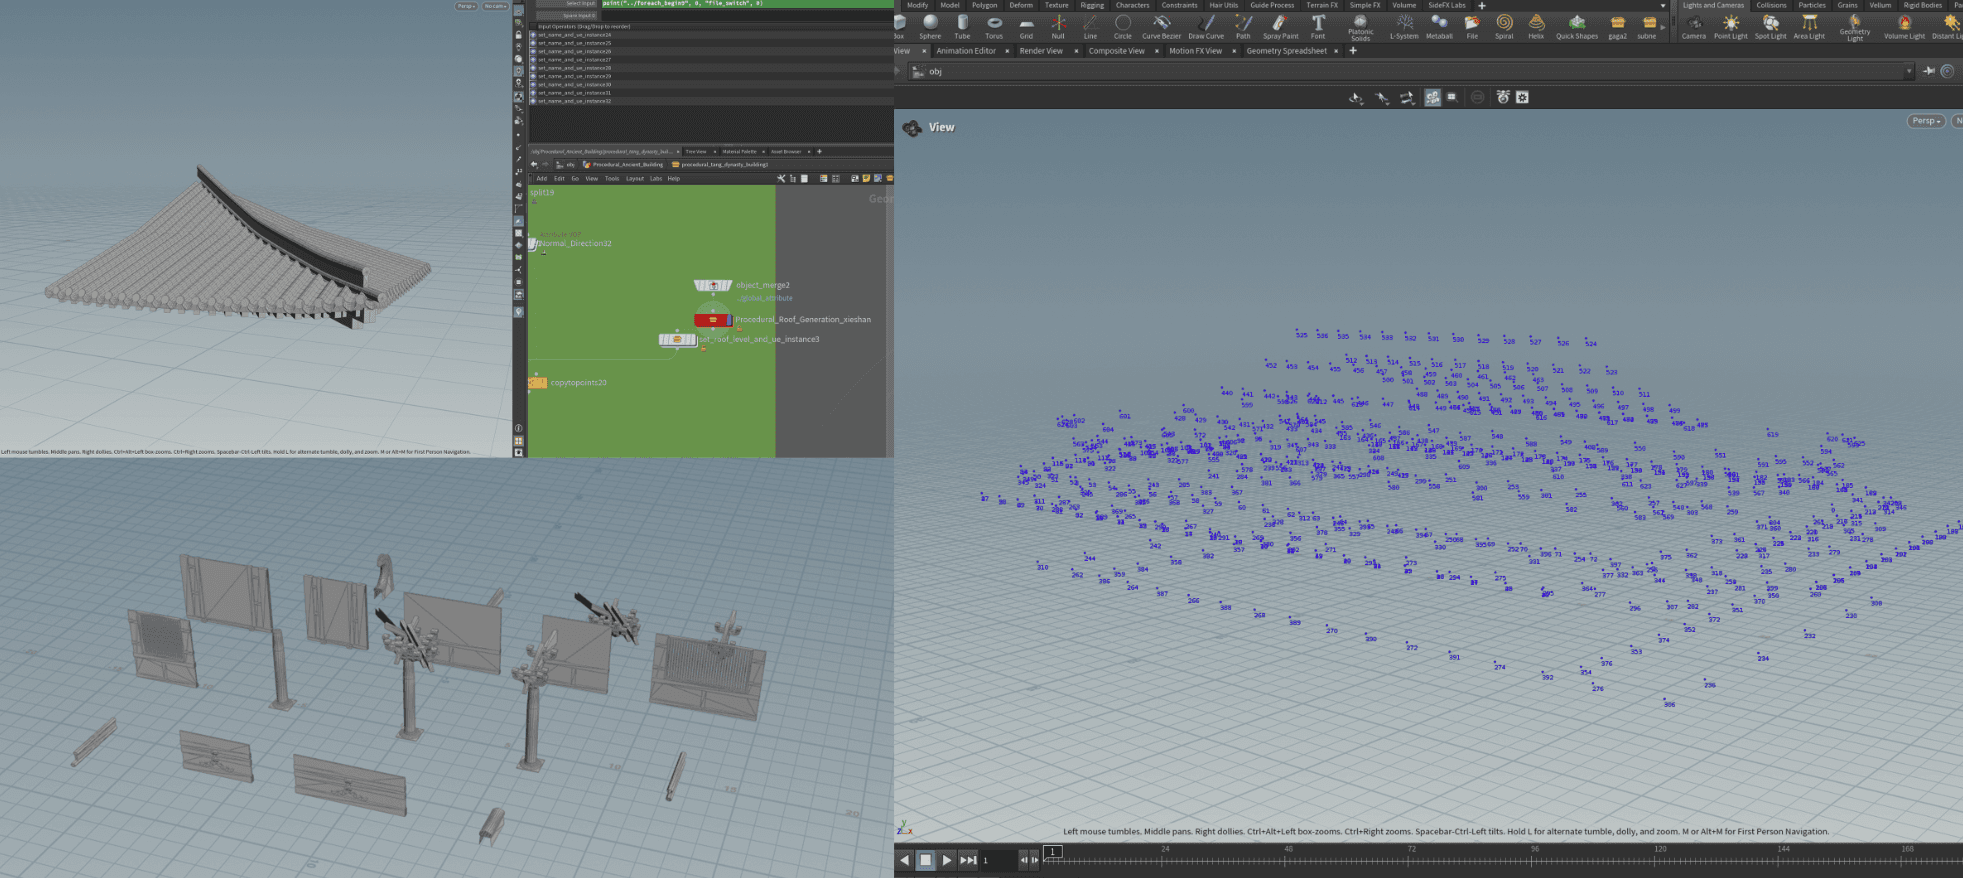Viewport: 1963px width, 878px height.
Task: Switch to the Animation Editor pane tab
Action: tap(966, 51)
